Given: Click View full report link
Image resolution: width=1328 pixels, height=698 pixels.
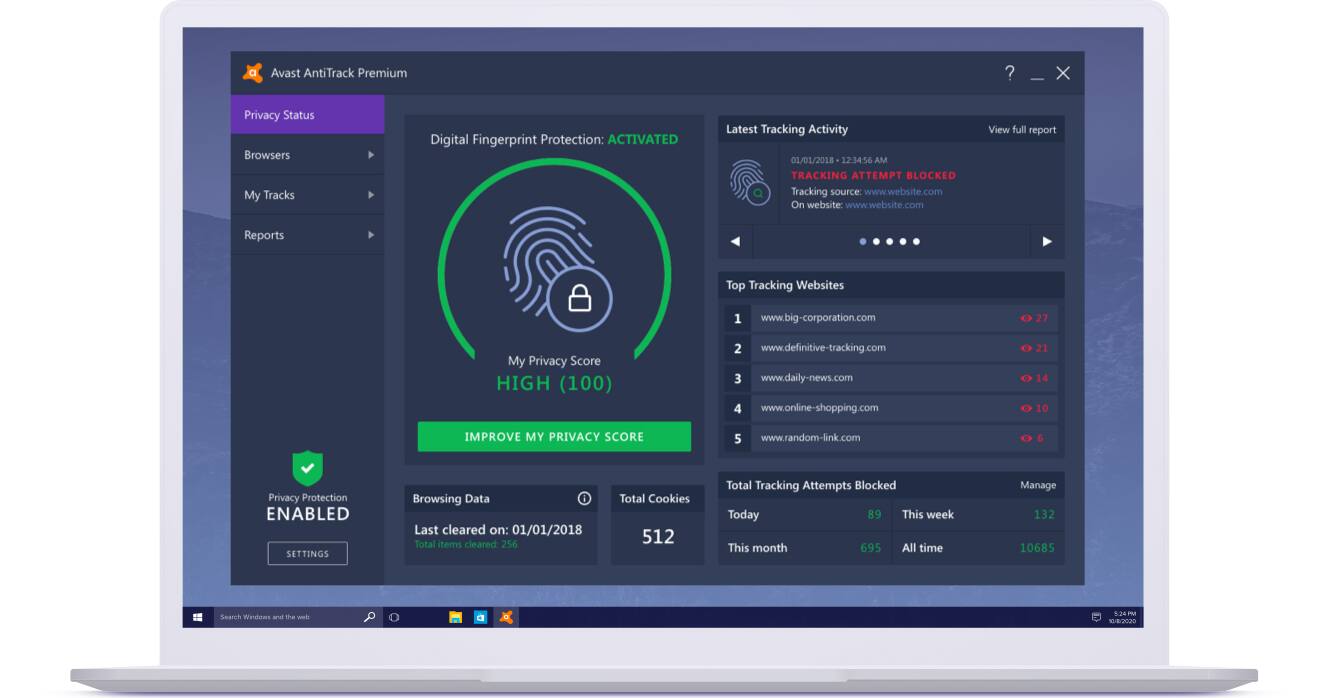Looking at the screenshot, I should click(x=1022, y=130).
